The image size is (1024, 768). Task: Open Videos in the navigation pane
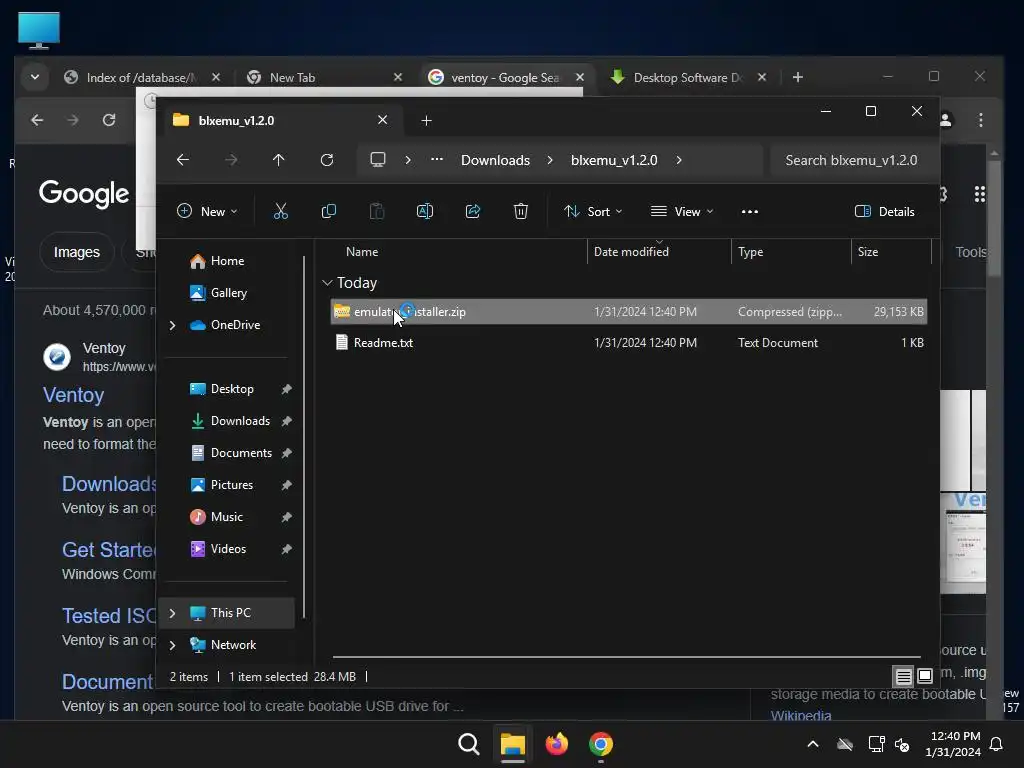(x=228, y=549)
